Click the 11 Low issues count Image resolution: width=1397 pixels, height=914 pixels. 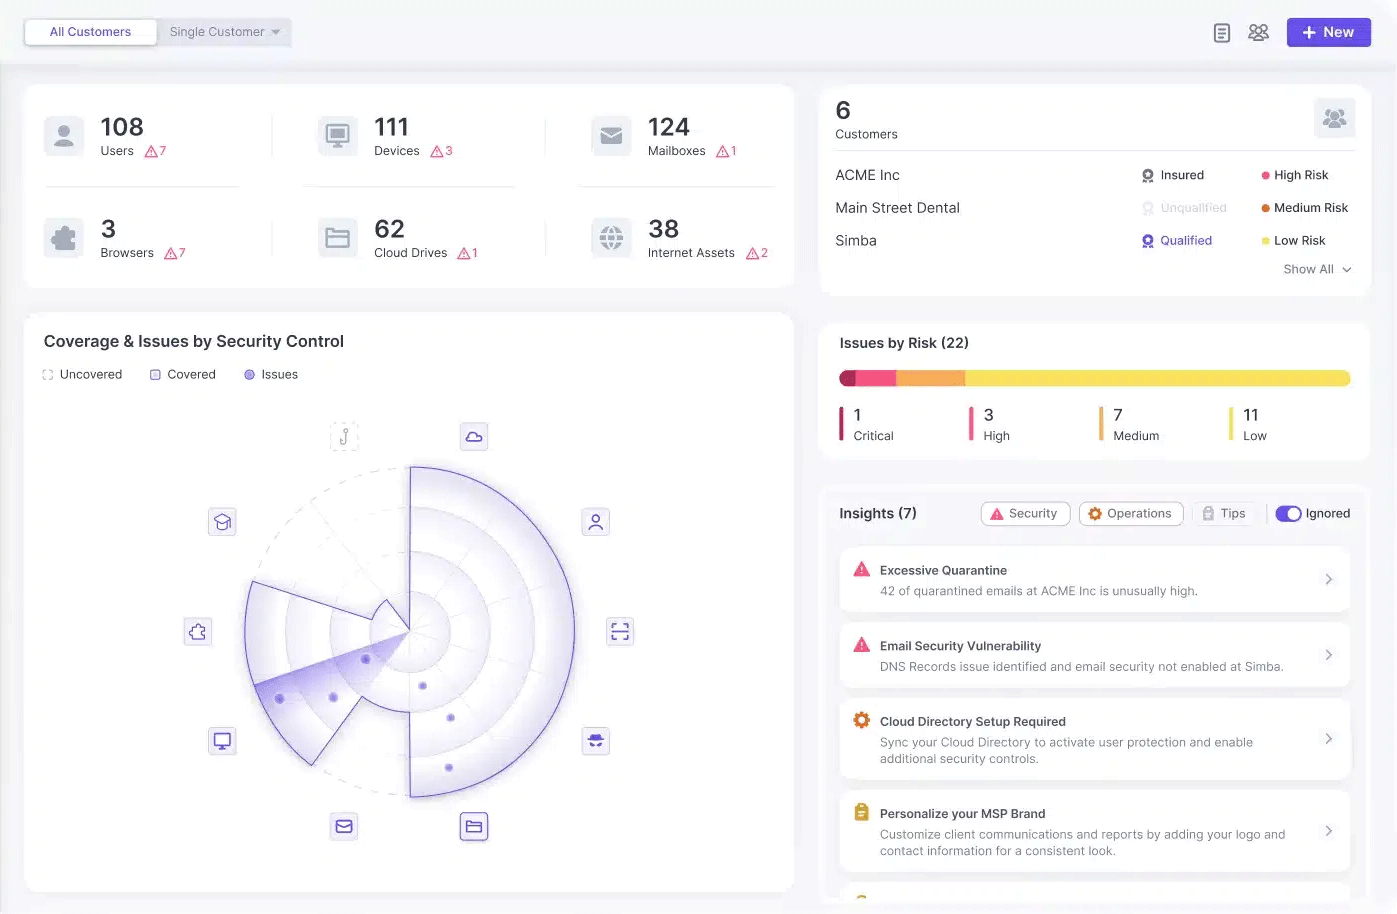1248,424
